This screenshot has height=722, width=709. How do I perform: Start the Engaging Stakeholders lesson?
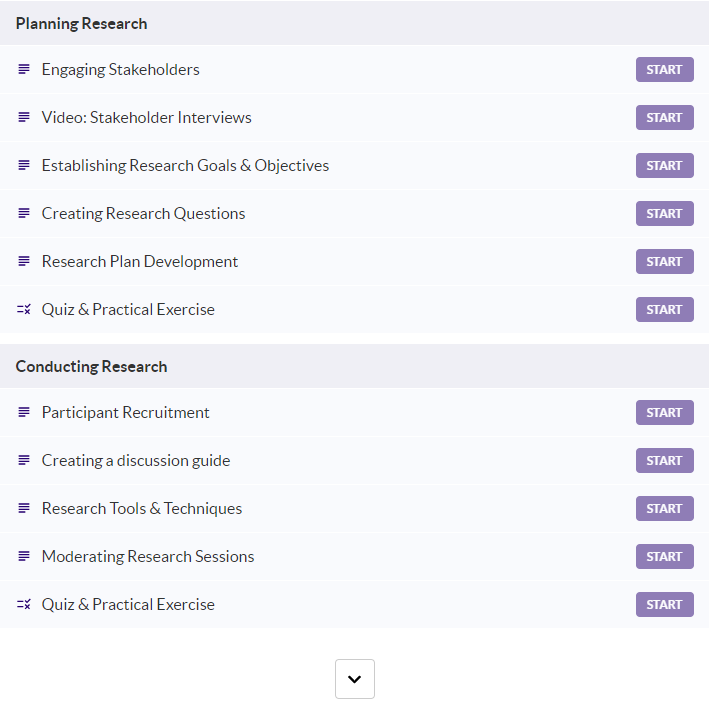click(x=664, y=70)
